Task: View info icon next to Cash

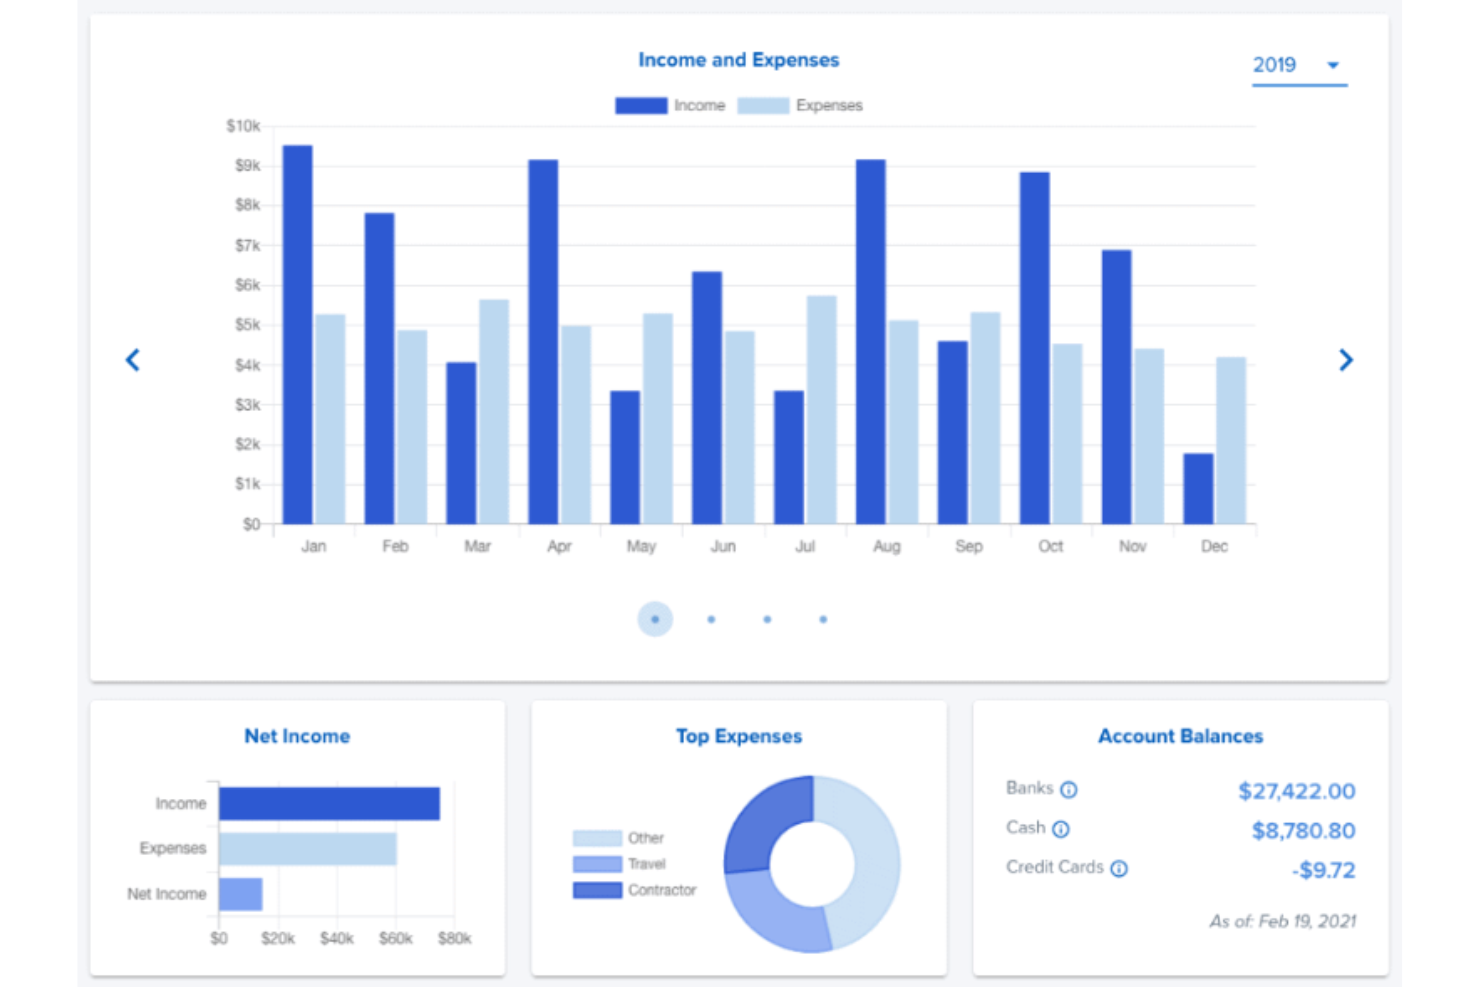Action: 1060,828
